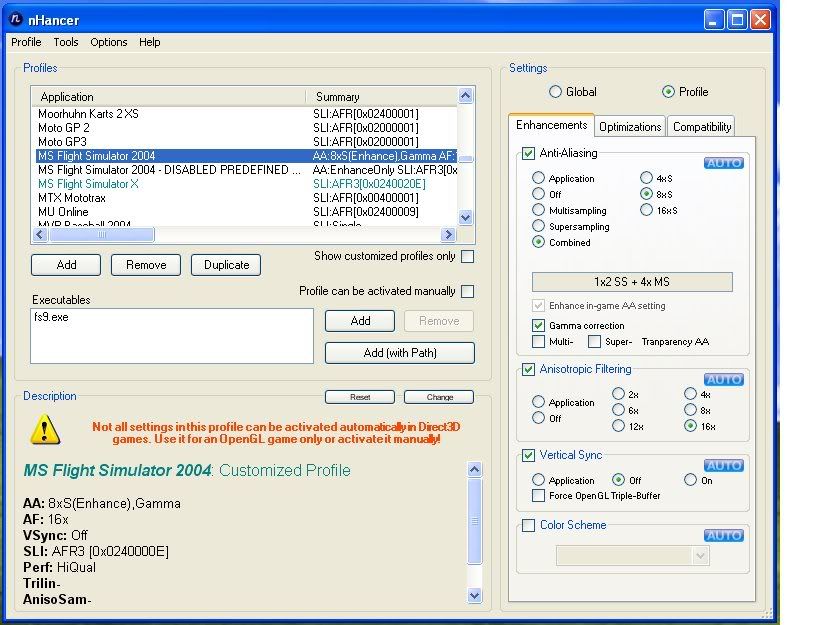Enable Super- transparency AA checkbox
The width and height of the screenshot is (840, 625).
(594, 341)
